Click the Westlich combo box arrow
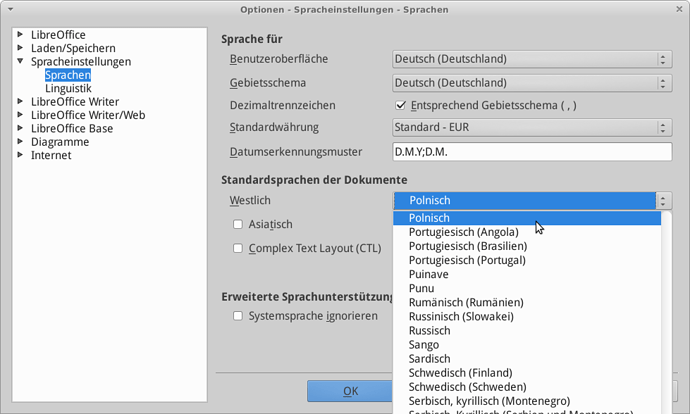Image resolution: width=690 pixels, height=414 pixels. tap(664, 201)
